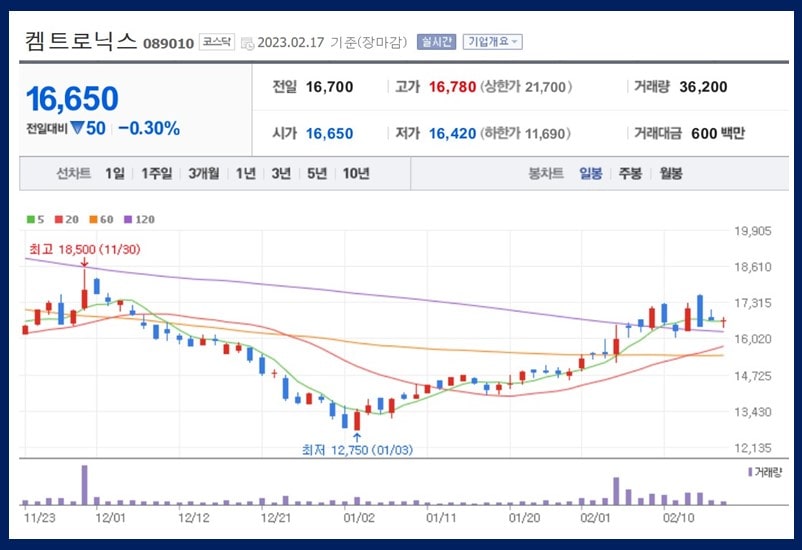Open the 기업개요 dropdown
The image size is (802, 550).
click(x=493, y=42)
